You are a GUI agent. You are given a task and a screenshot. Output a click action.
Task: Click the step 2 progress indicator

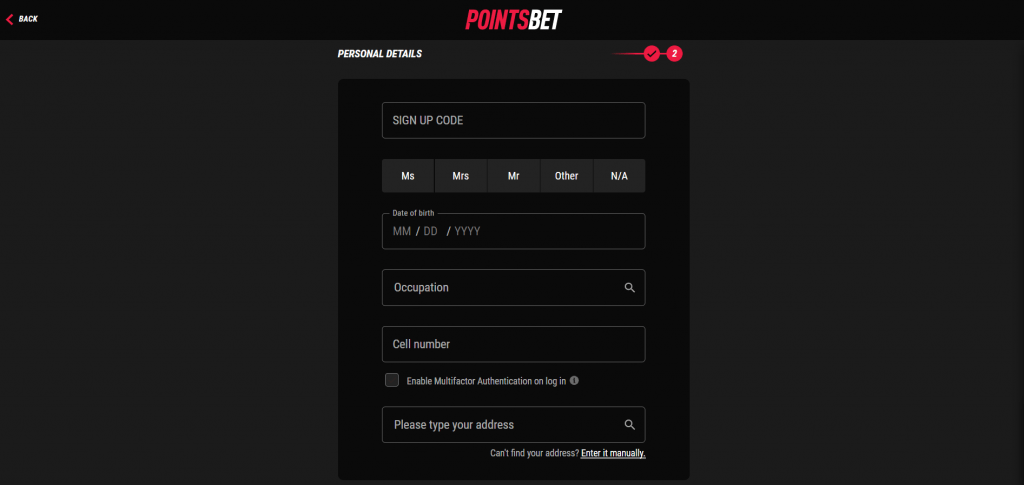(675, 54)
